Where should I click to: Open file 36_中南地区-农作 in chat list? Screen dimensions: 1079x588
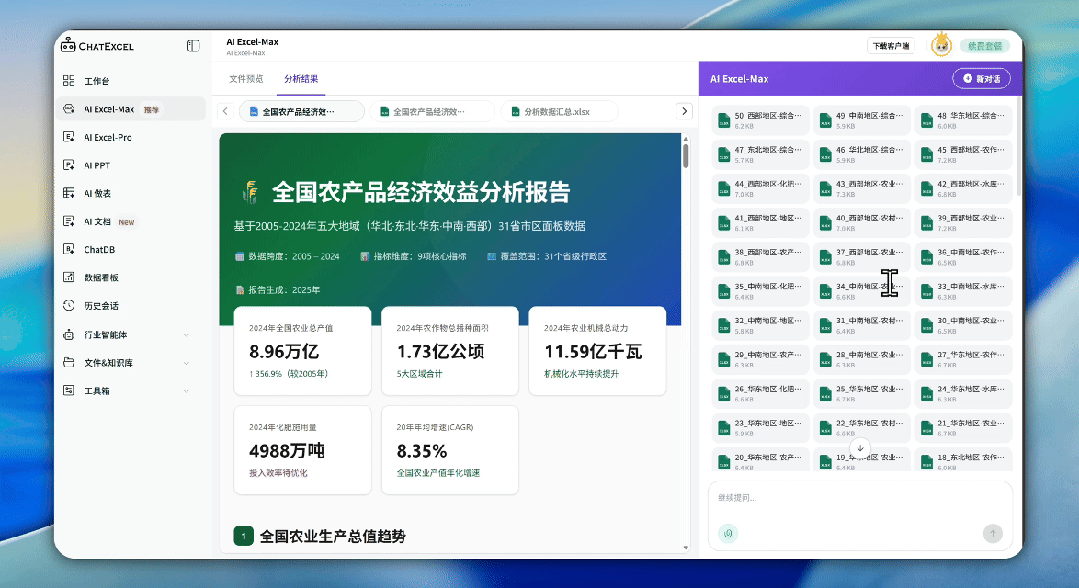pyautogui.click(x=963, y=257)
